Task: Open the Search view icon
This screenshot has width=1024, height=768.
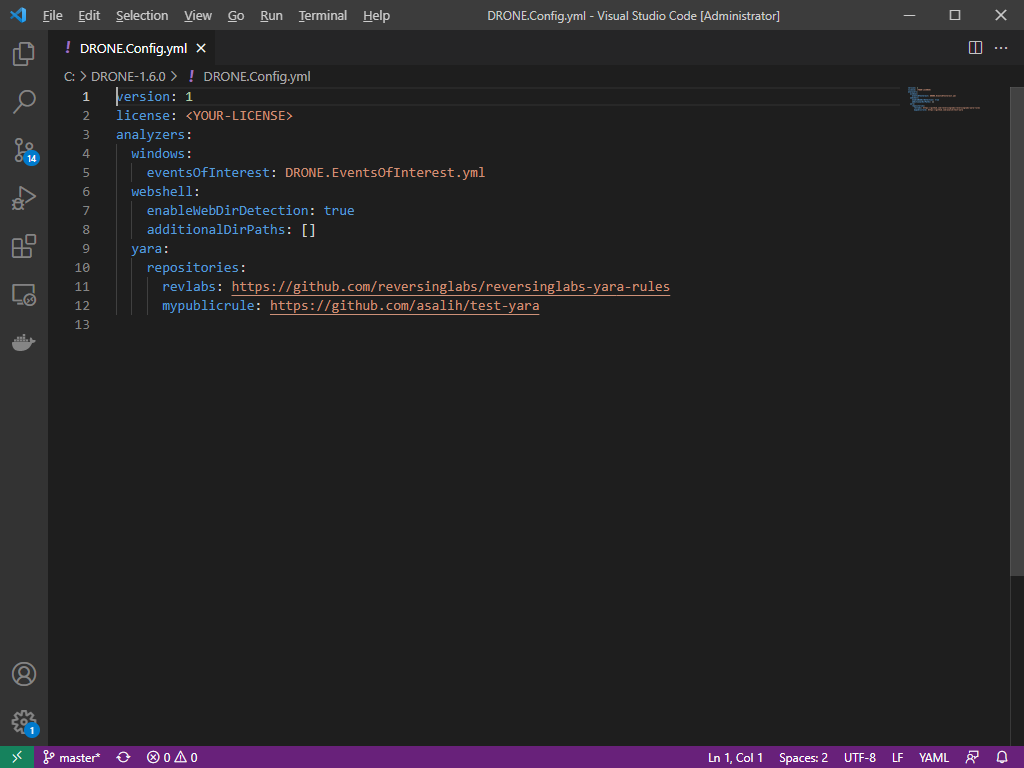Action: click(24, 101)
